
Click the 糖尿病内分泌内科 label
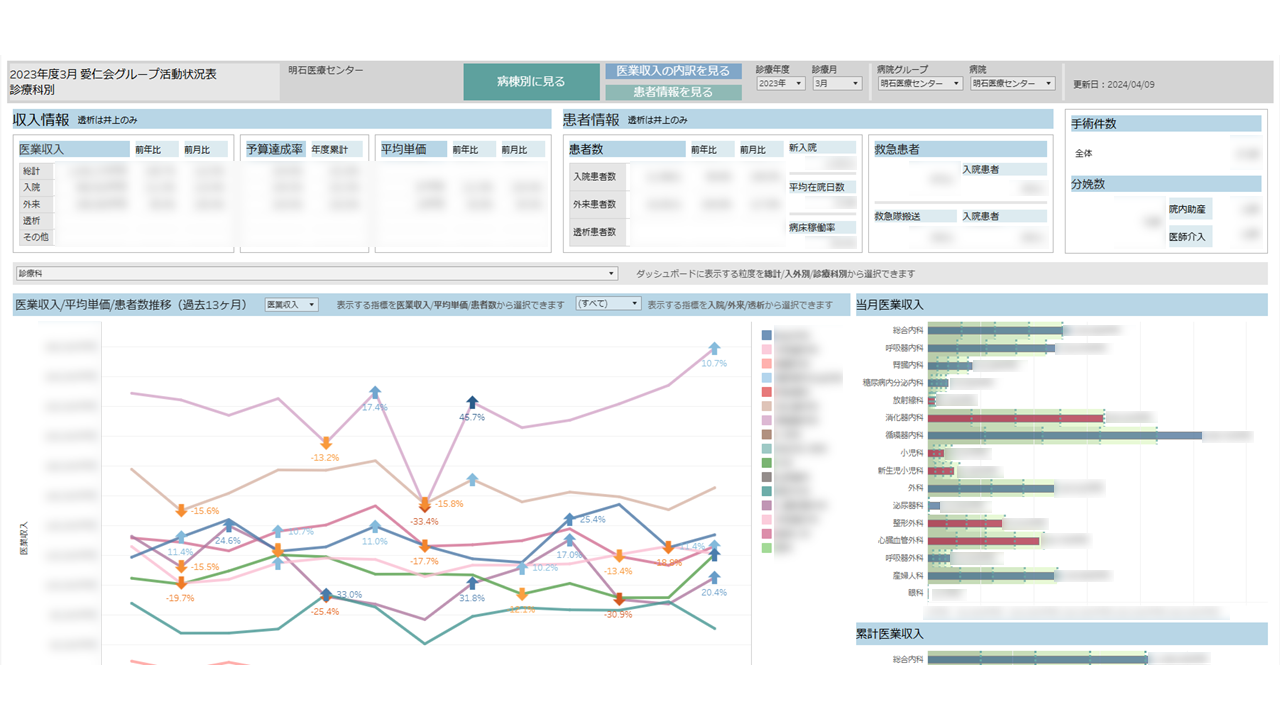pos(894,383)
